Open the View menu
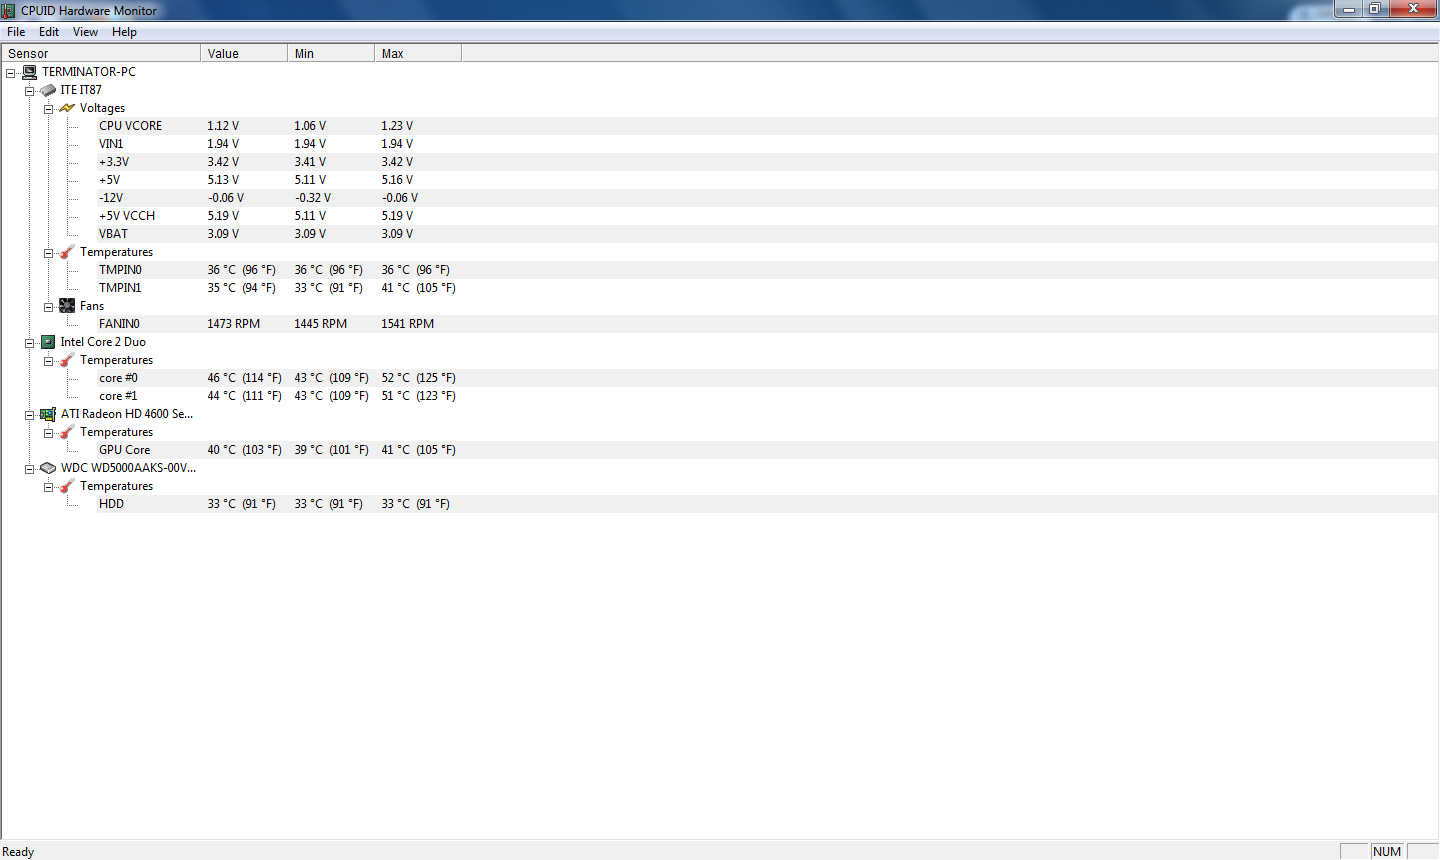The height and width of the screenshot is (860, 1440). pyautogui.click(x=85, y=32)
